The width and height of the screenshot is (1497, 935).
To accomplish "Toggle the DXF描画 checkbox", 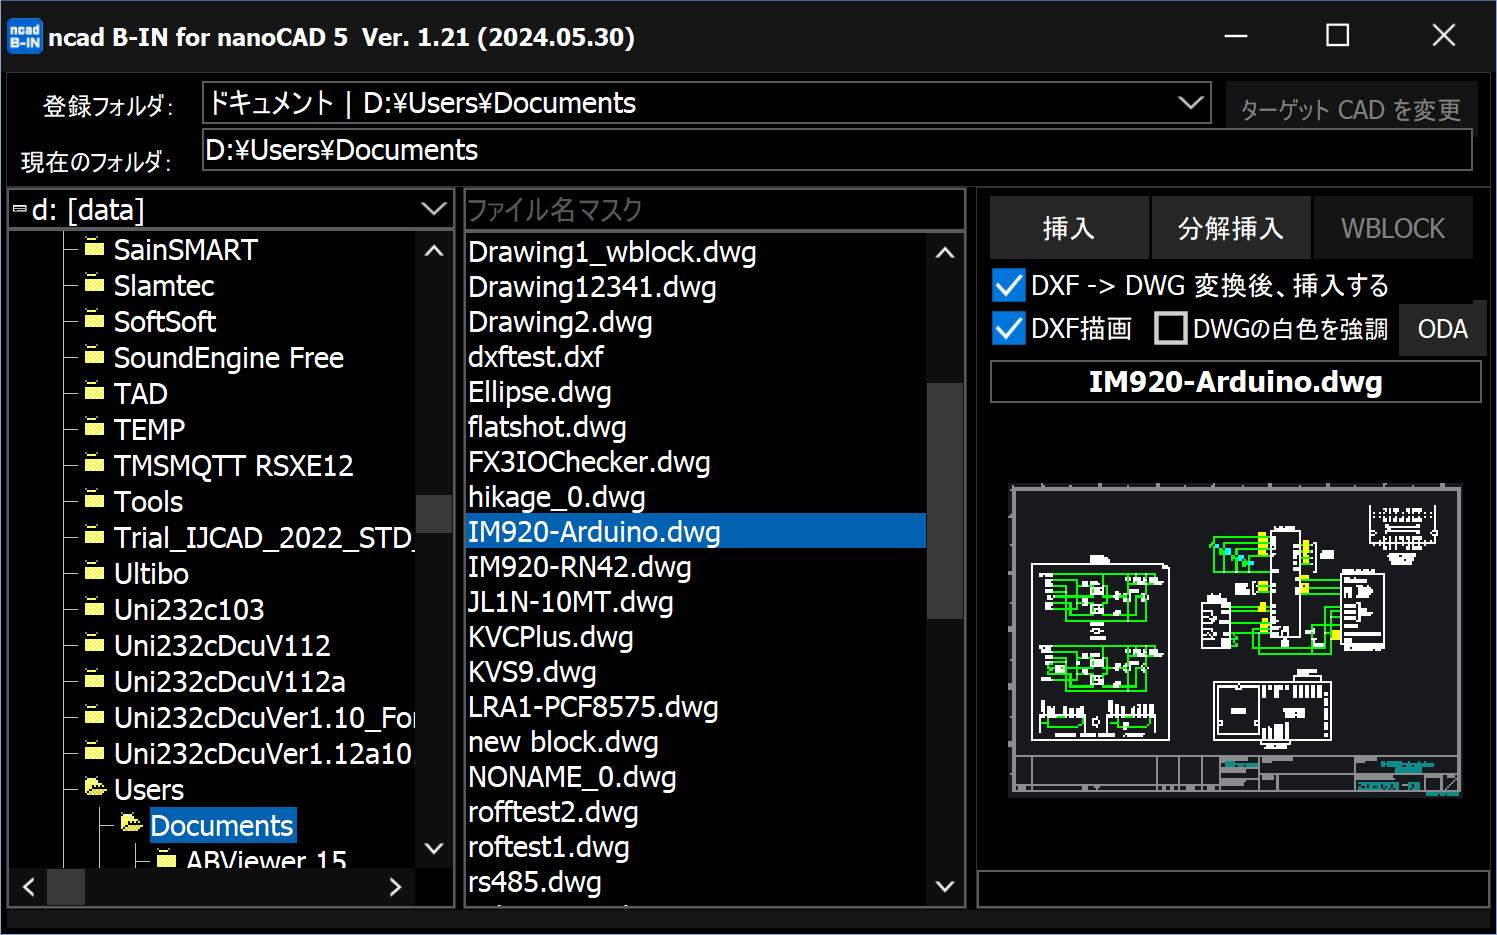I will click(1009, 328).
